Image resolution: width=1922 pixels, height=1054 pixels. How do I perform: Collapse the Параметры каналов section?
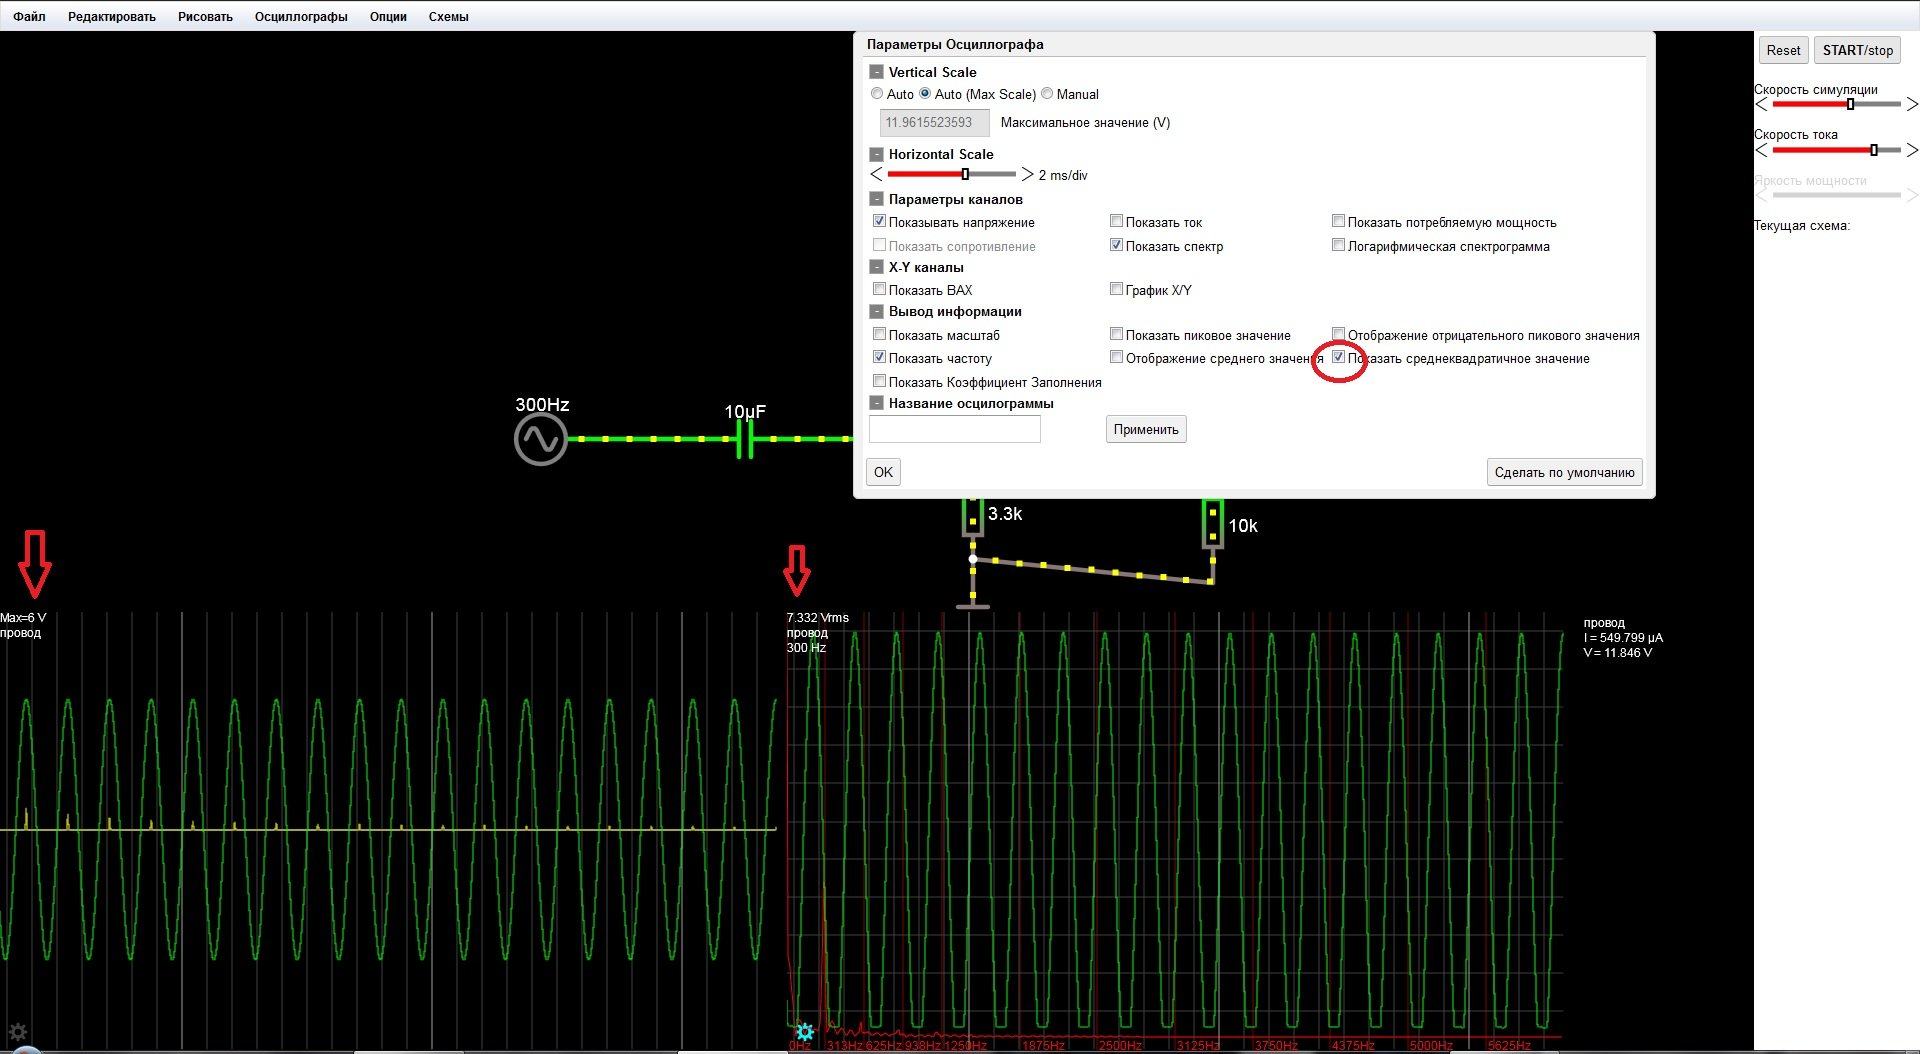[x=876, y=199]
